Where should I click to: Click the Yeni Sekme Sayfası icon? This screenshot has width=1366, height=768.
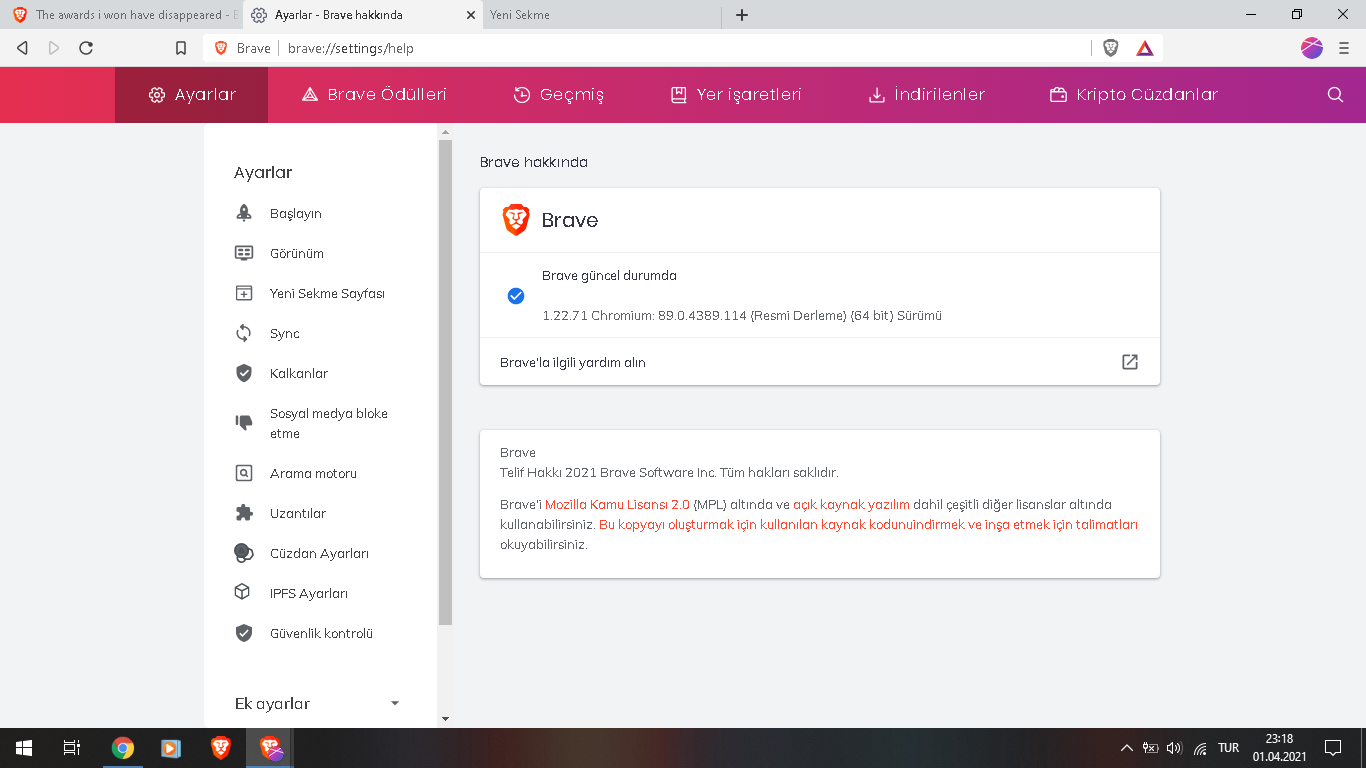[x=243, y=293]
